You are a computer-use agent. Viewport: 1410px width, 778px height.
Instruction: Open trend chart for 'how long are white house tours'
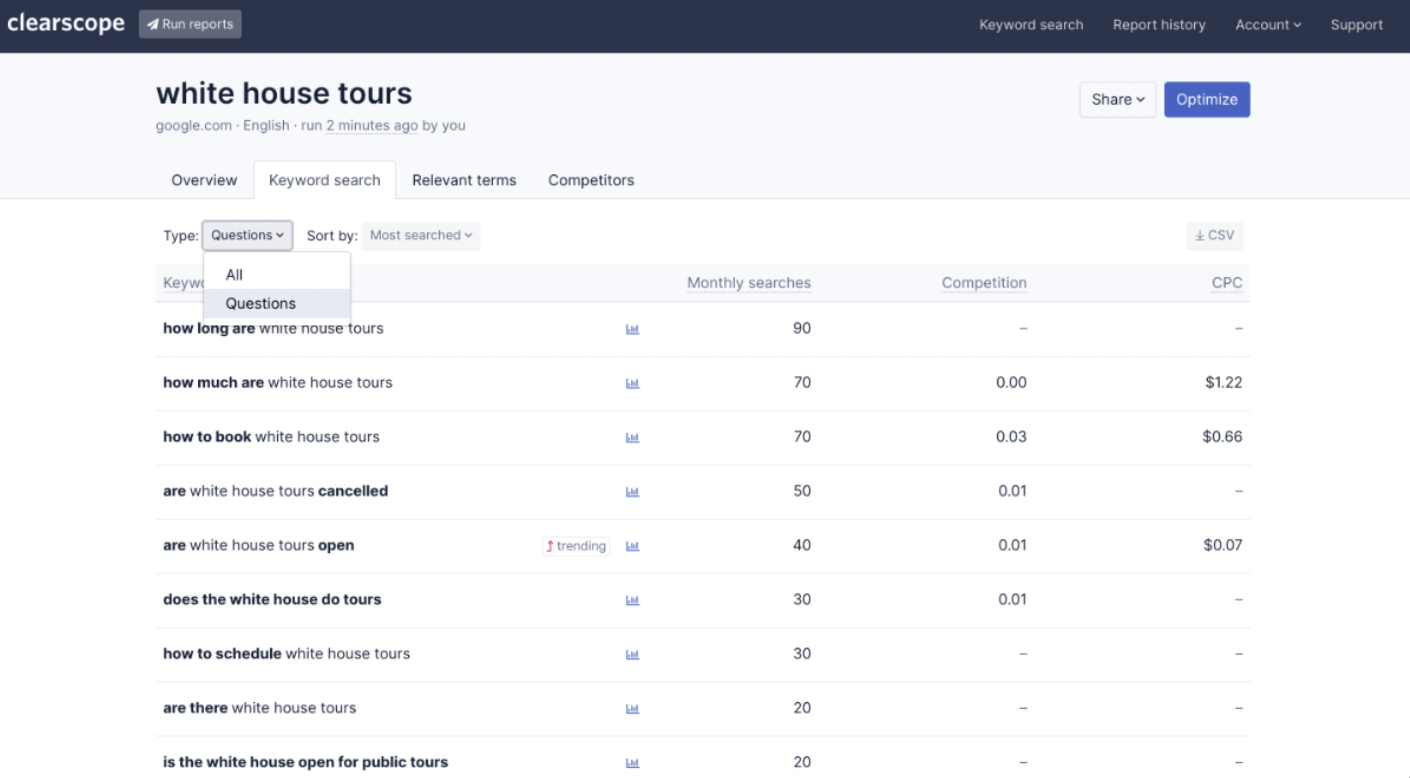tap(632, 329)
